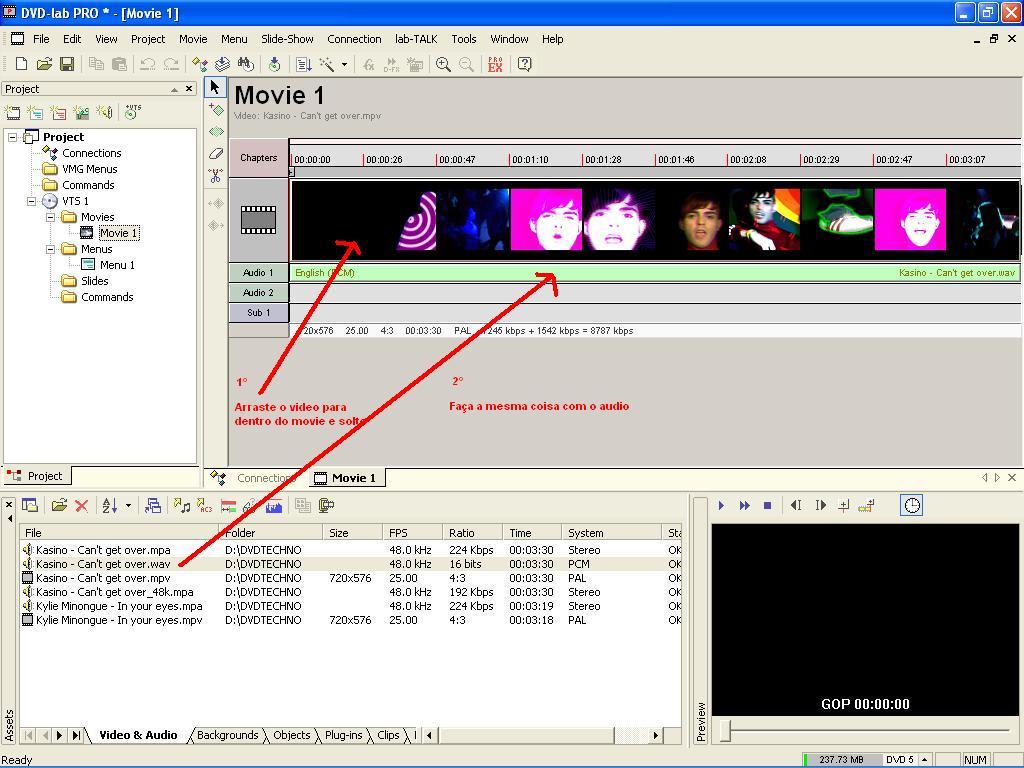Viewport: 1024px width, 768px height.
Task: Click the fast forward button in Preview
Action: coord(744,505)
